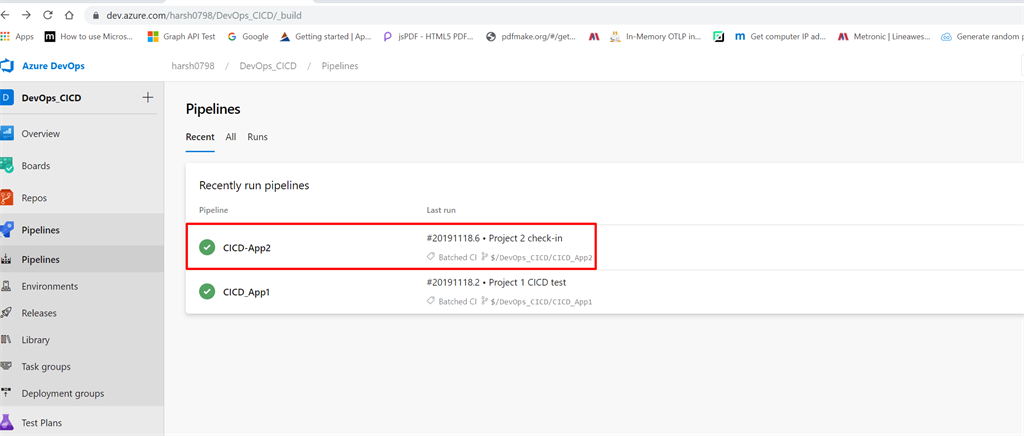This screenshot has height=436, width=1024.
Task: Open 'Getting started | Ap...' bookmark
Action: click(325, 37)
